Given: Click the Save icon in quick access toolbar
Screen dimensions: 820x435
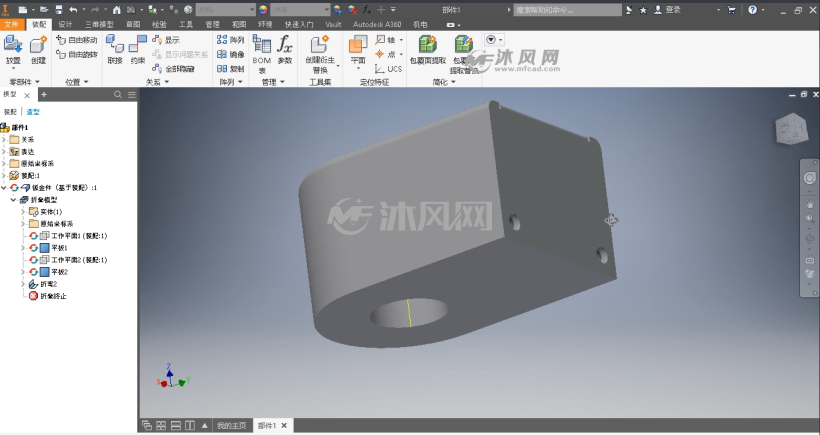Looking at the screenshot, I should pos(59,9).
